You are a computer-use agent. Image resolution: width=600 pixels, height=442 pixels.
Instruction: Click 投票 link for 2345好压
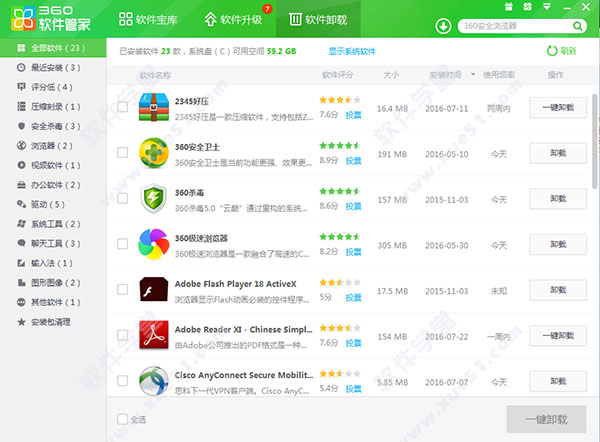(x=353, y=115)
